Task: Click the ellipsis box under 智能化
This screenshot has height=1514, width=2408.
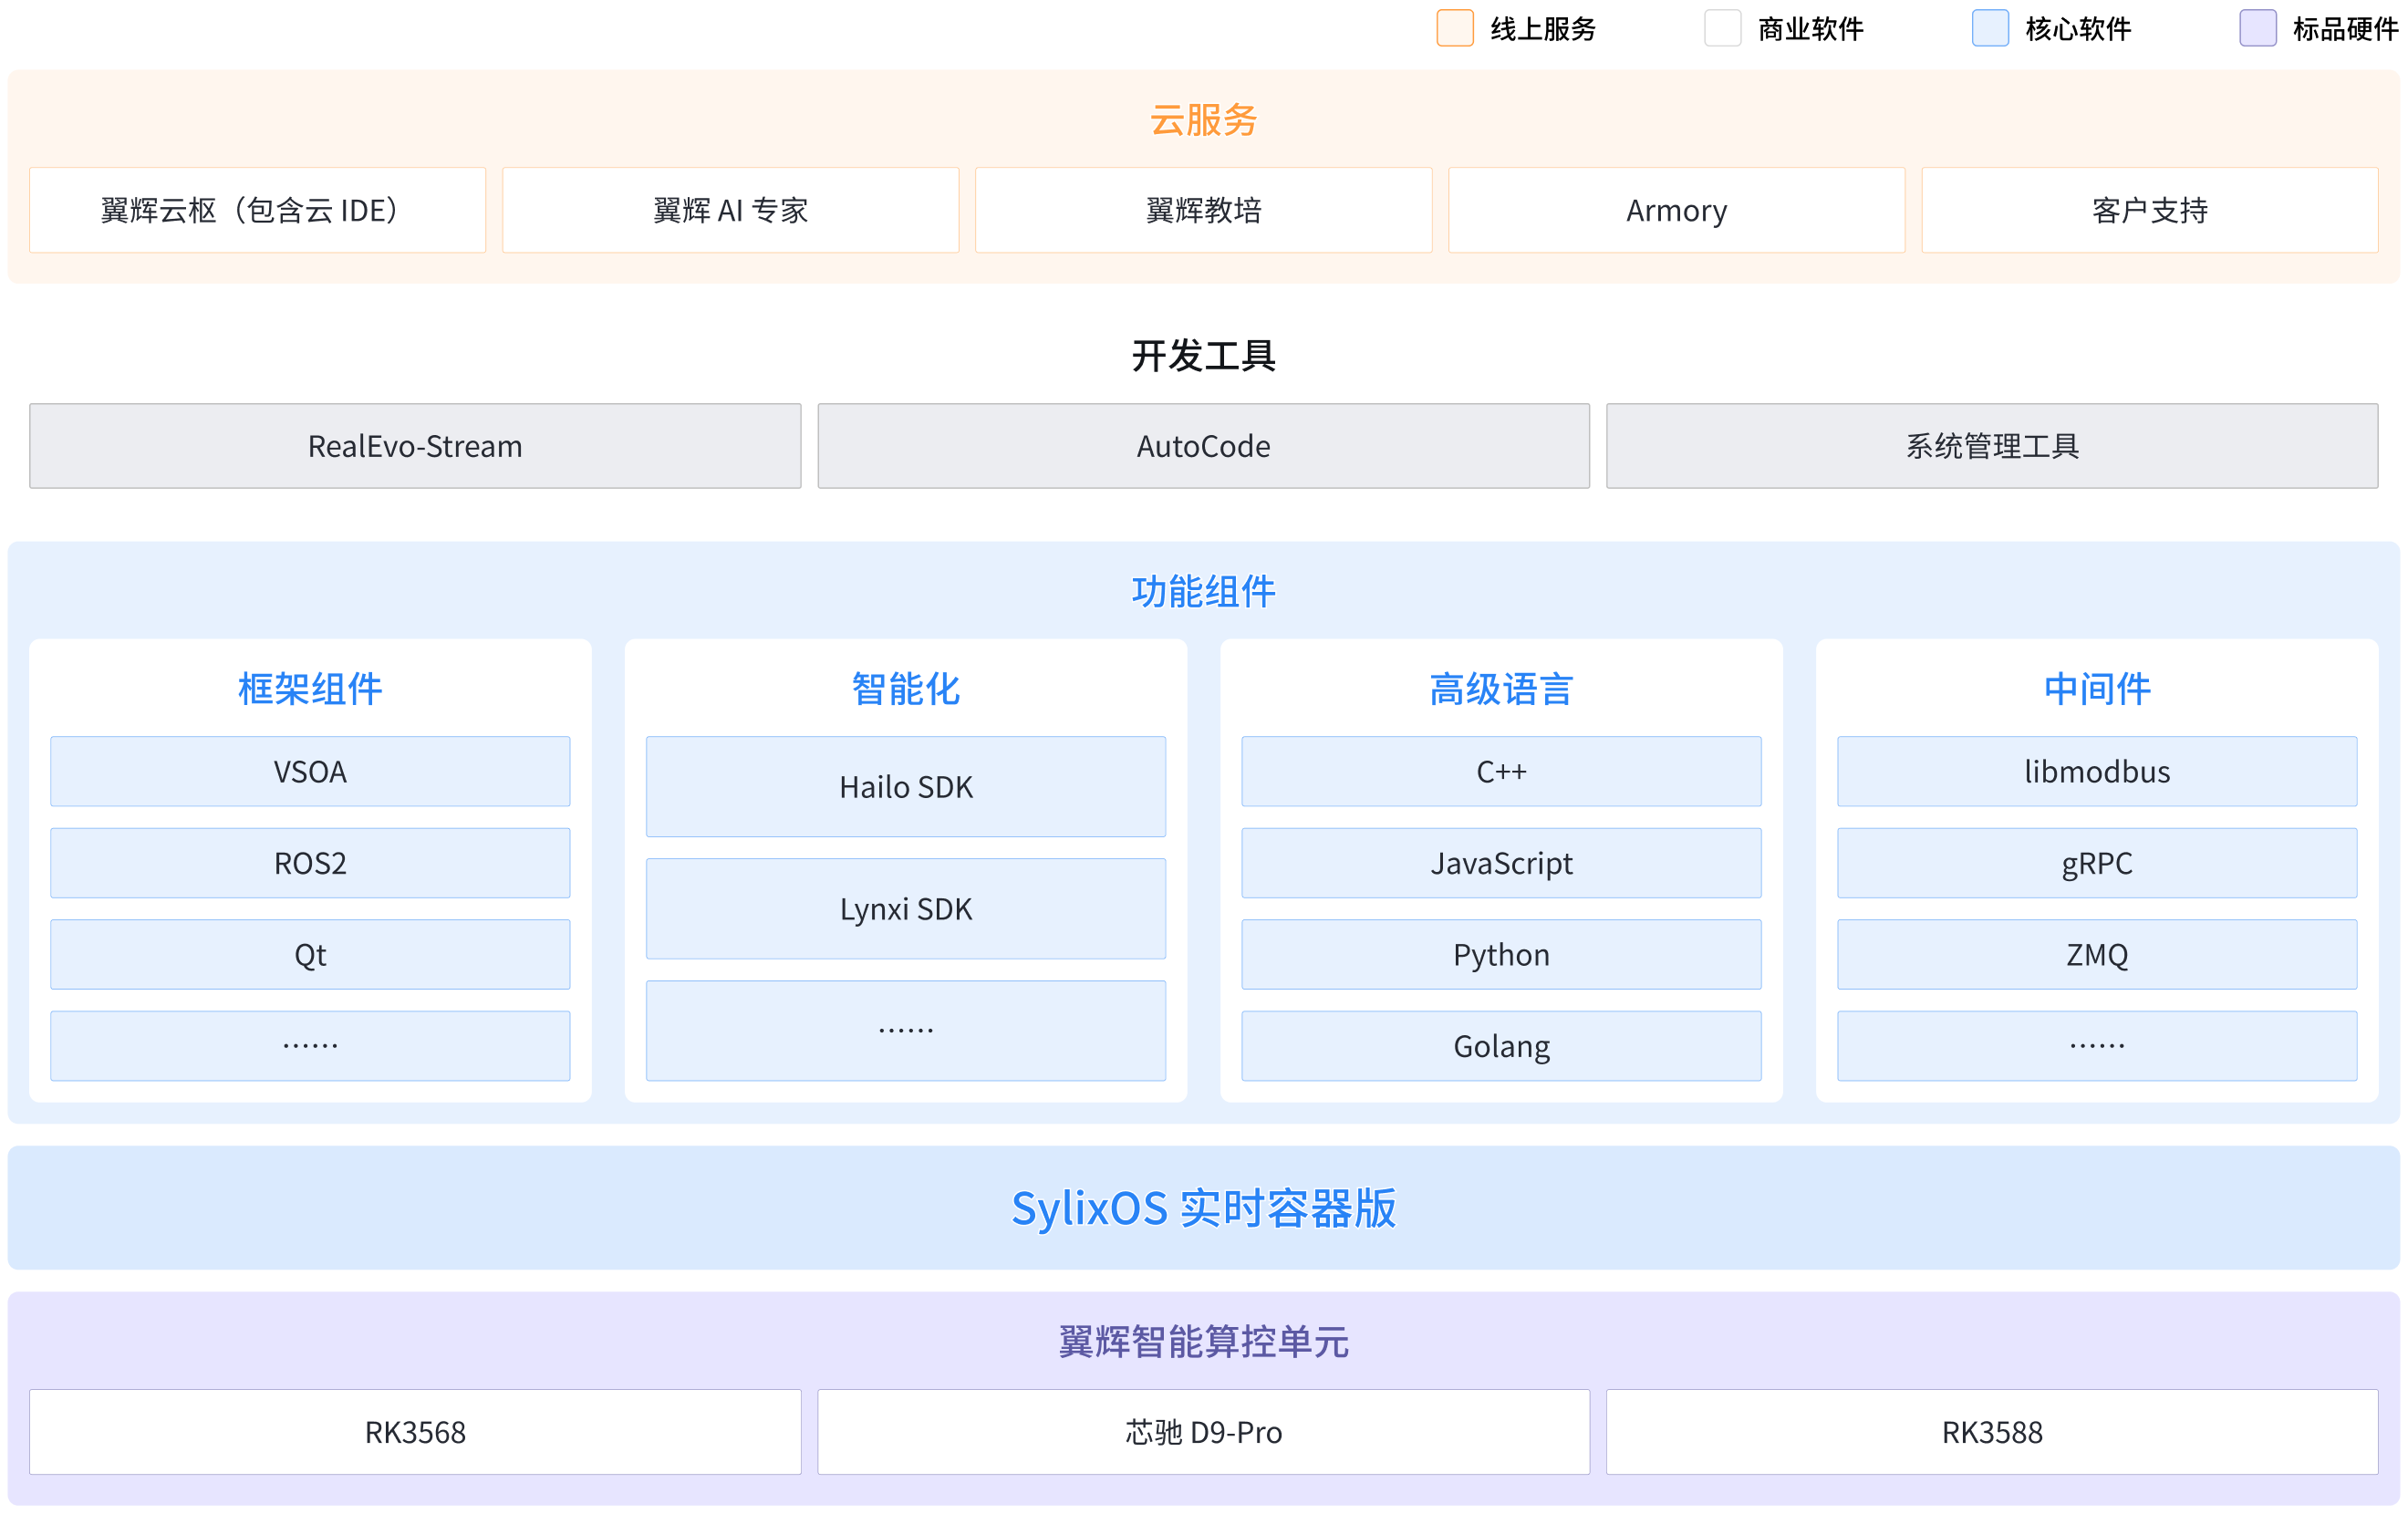Action: [906, 1031]
